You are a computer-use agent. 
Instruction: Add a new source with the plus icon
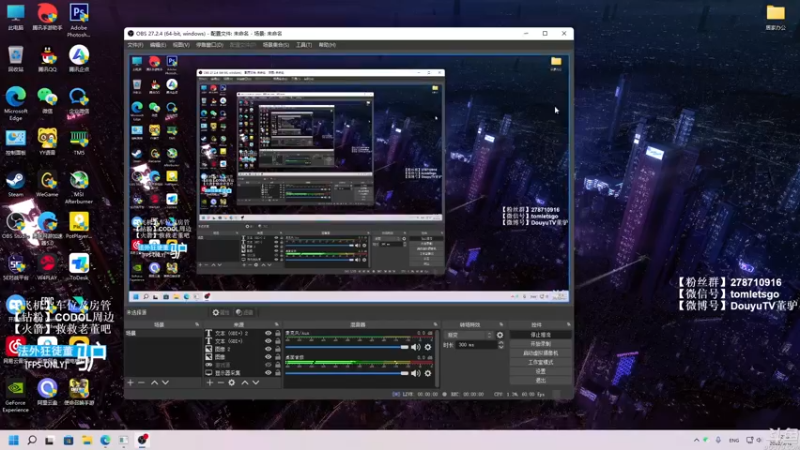pyautogui.click(x=210, y=383)
